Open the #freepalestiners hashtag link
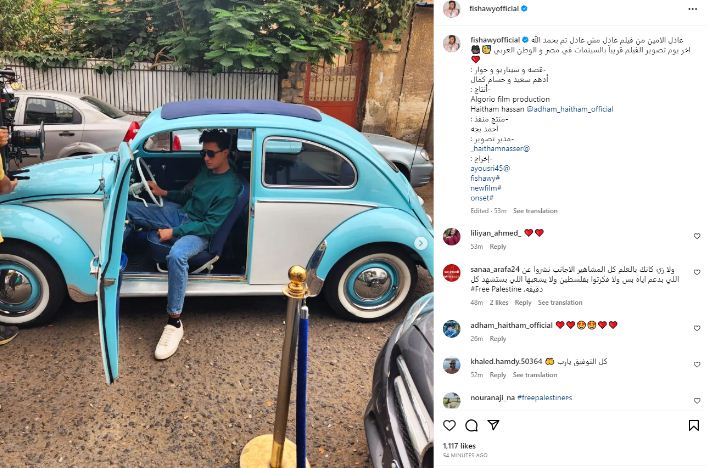This screenshot has height=468, width=726. (x=544, y=397)
